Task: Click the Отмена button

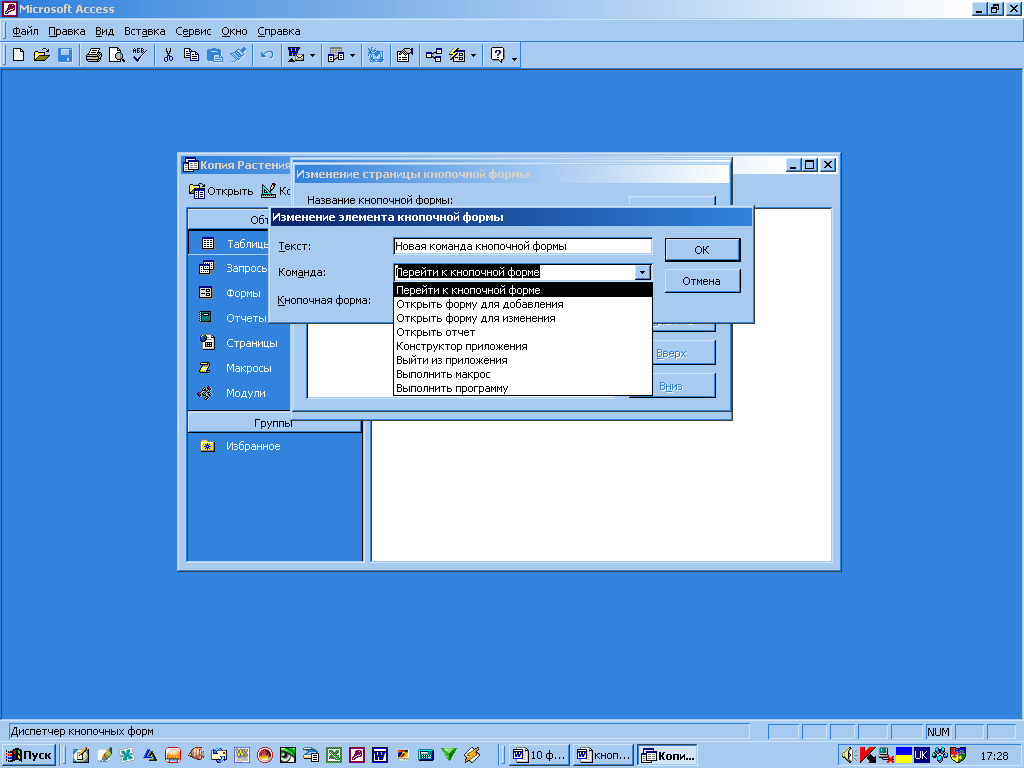Action: 702,281
